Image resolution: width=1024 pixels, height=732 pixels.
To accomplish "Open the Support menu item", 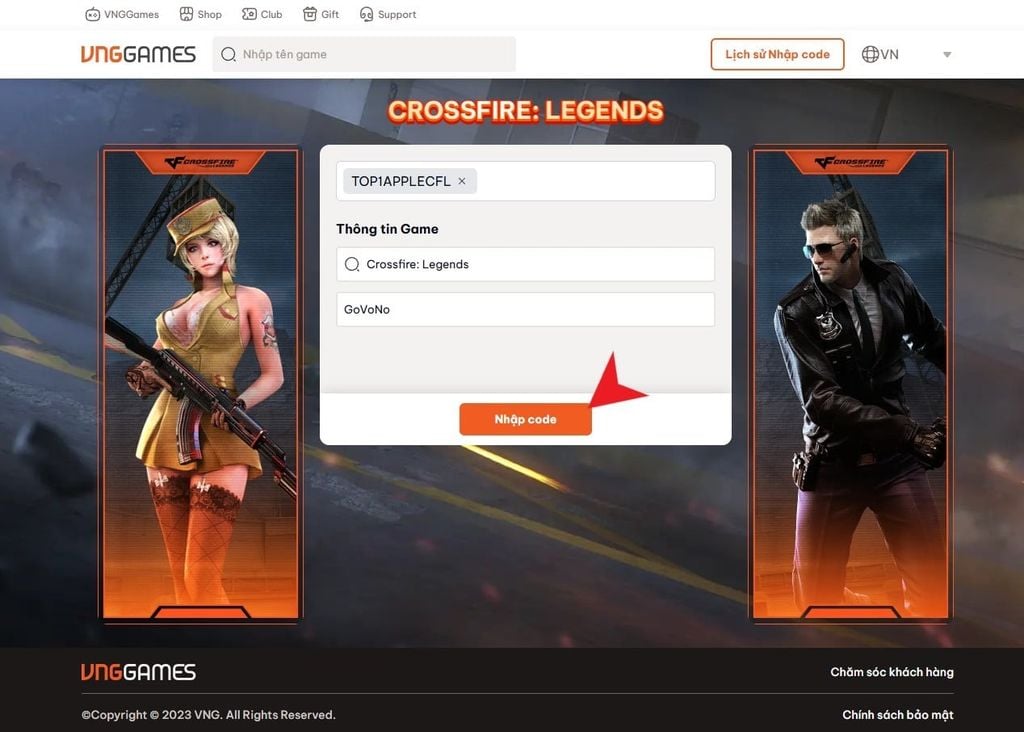I will (x=388, y=14).
